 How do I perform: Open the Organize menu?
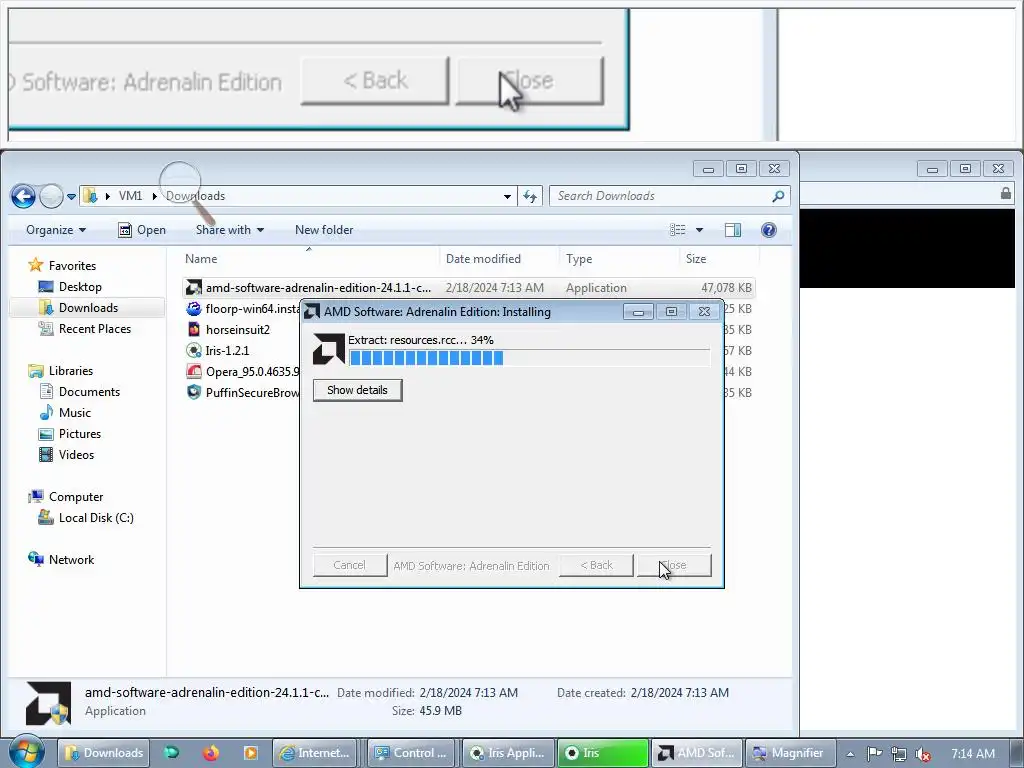coord(56,230)
